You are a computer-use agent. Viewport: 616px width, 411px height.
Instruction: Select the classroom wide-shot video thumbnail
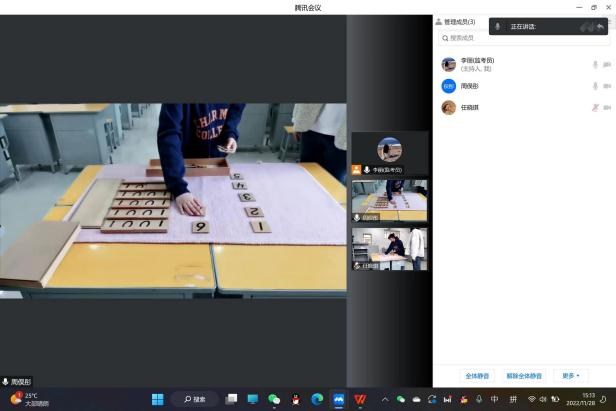pyautogui.click(x=389, y=249)
